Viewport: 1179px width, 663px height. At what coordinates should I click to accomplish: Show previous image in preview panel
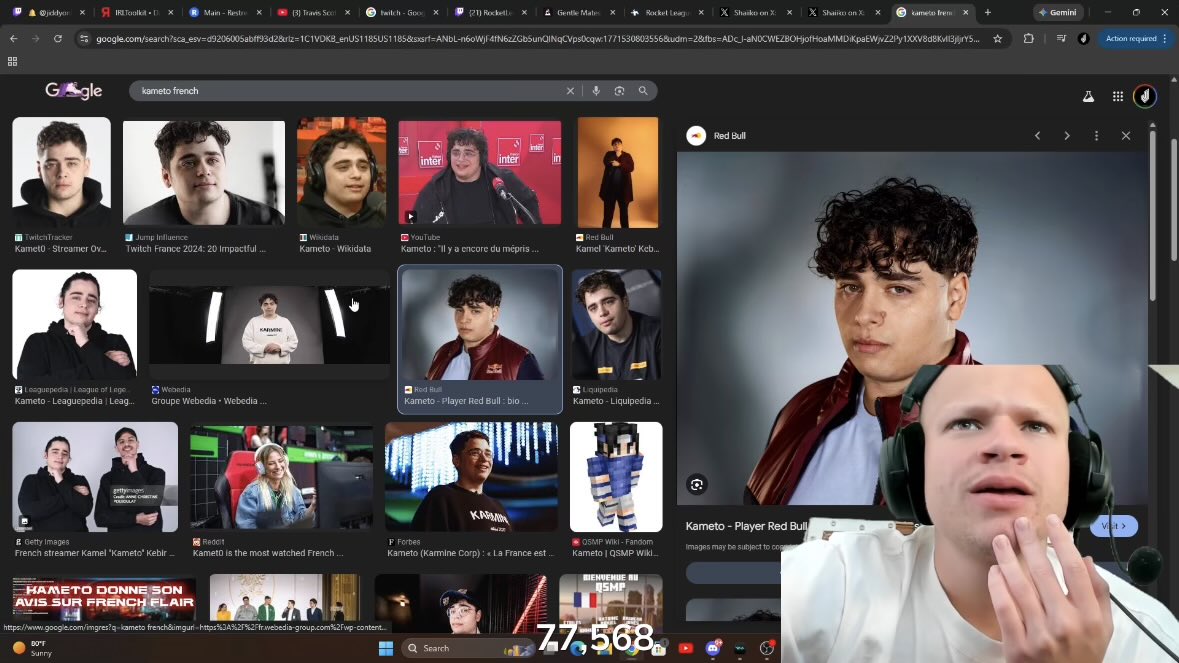click(1038, 136)
